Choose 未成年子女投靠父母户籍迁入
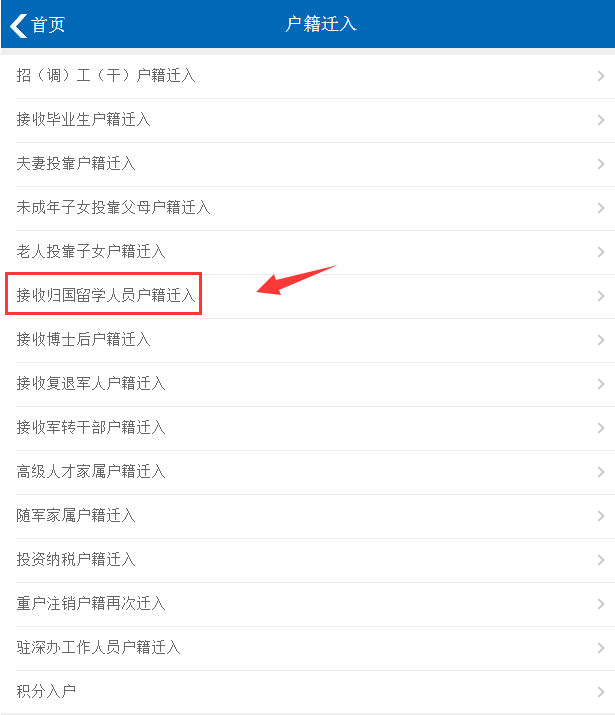 pyautogui.click(x=308, y=208)
